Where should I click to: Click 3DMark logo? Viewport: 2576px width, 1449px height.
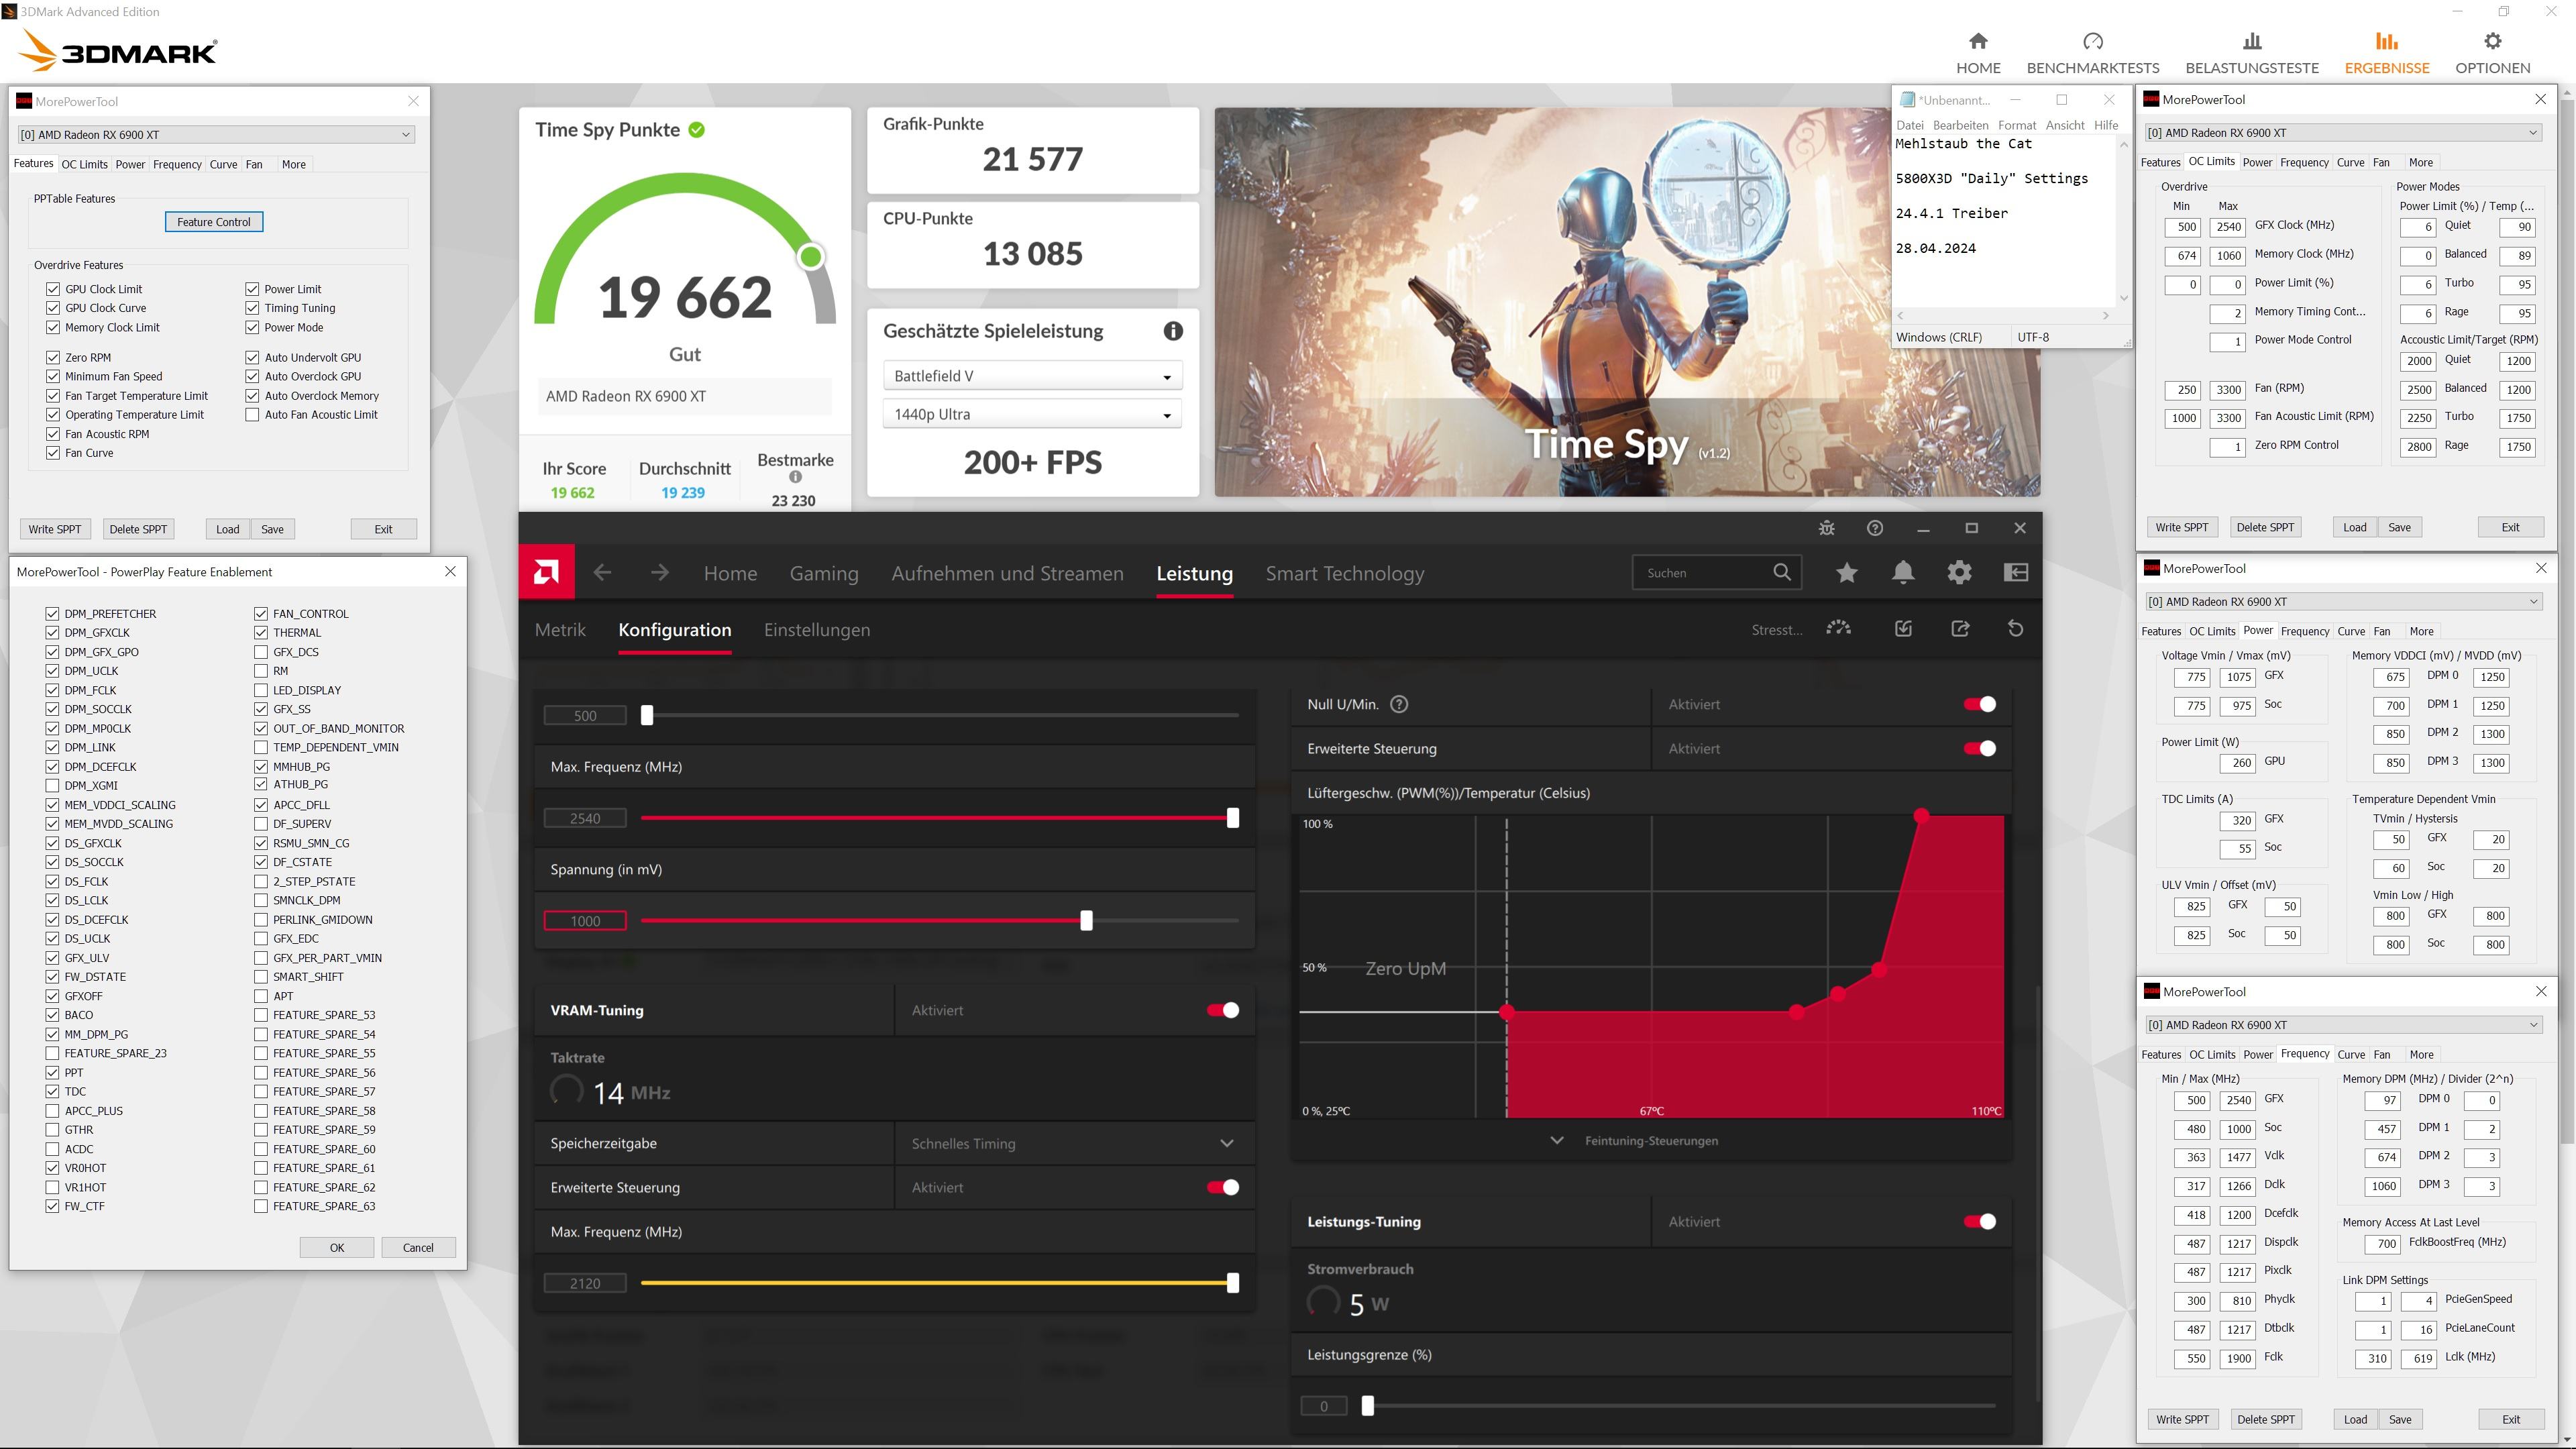(x=118, y=50)
